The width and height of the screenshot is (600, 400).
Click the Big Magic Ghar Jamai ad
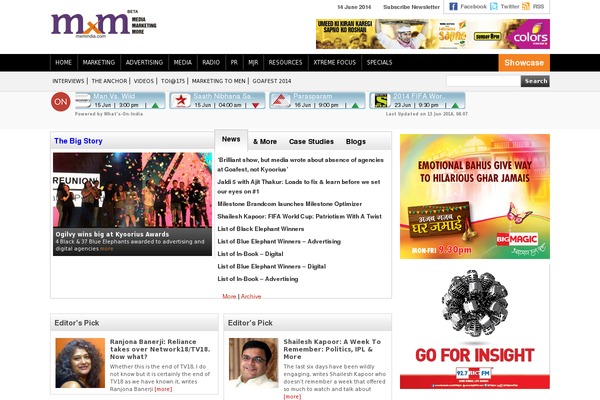pyautogui.click(x=475, y=196)
